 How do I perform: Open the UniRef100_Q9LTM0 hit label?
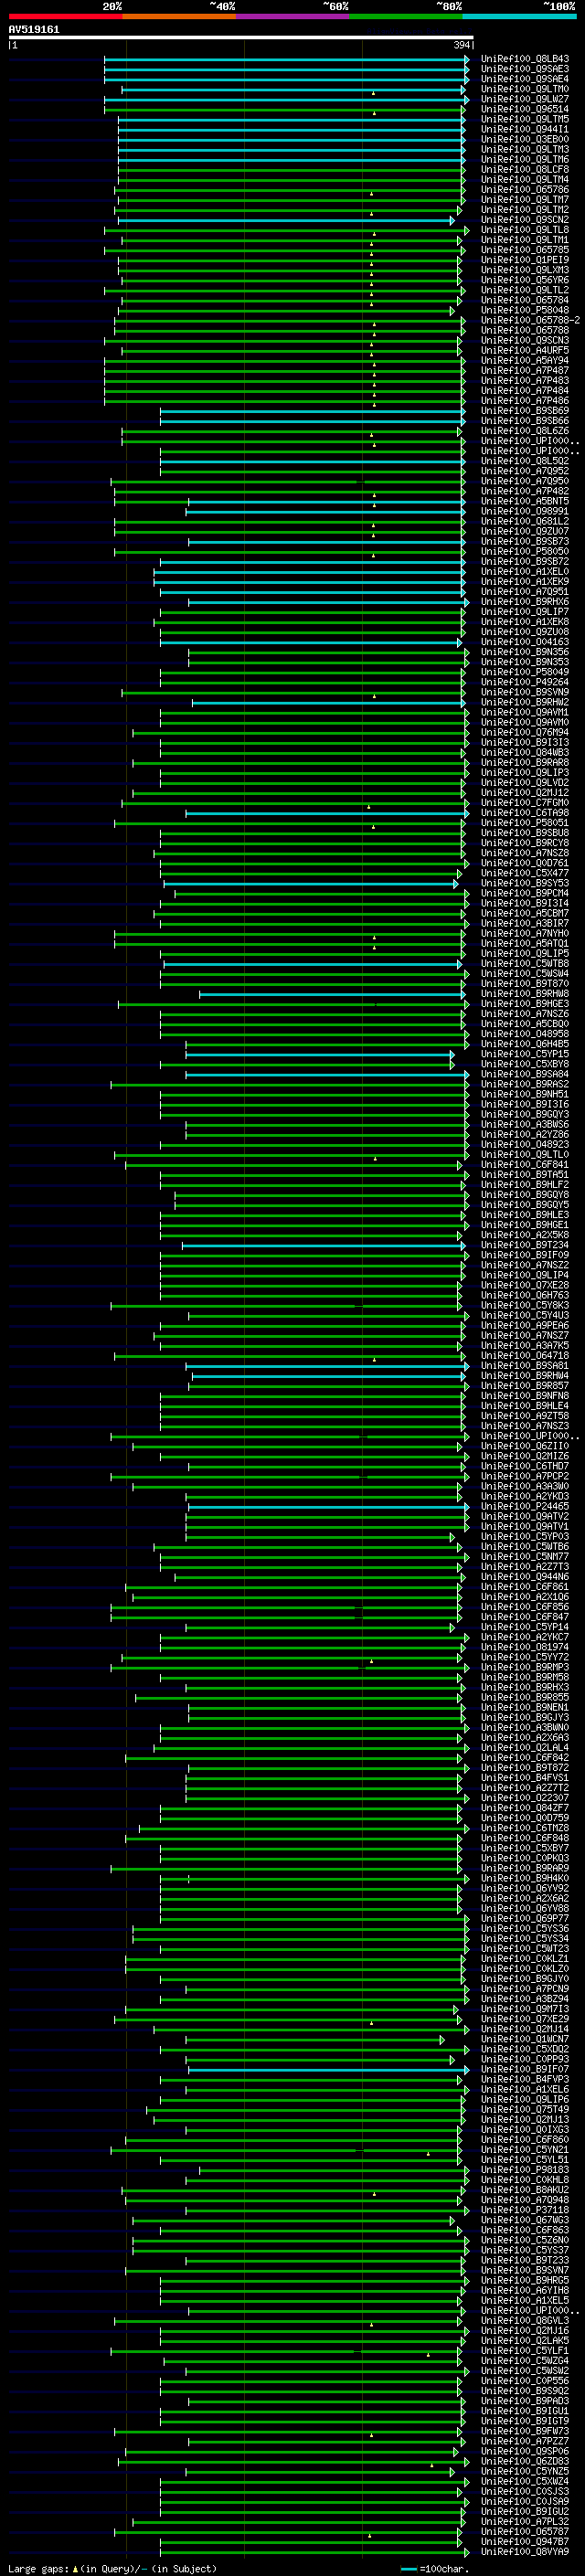point(525,89)
